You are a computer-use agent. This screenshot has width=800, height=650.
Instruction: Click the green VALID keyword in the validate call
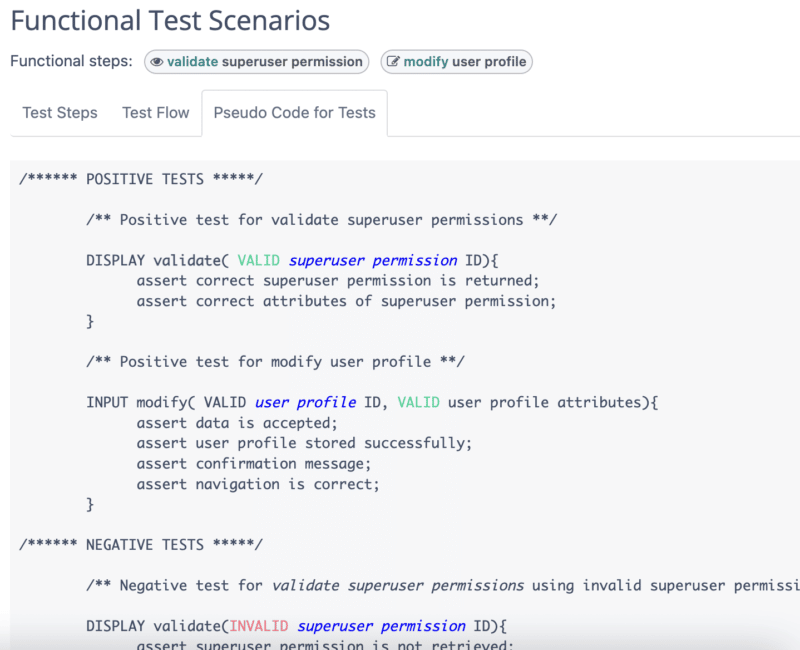tap(258, 260)
